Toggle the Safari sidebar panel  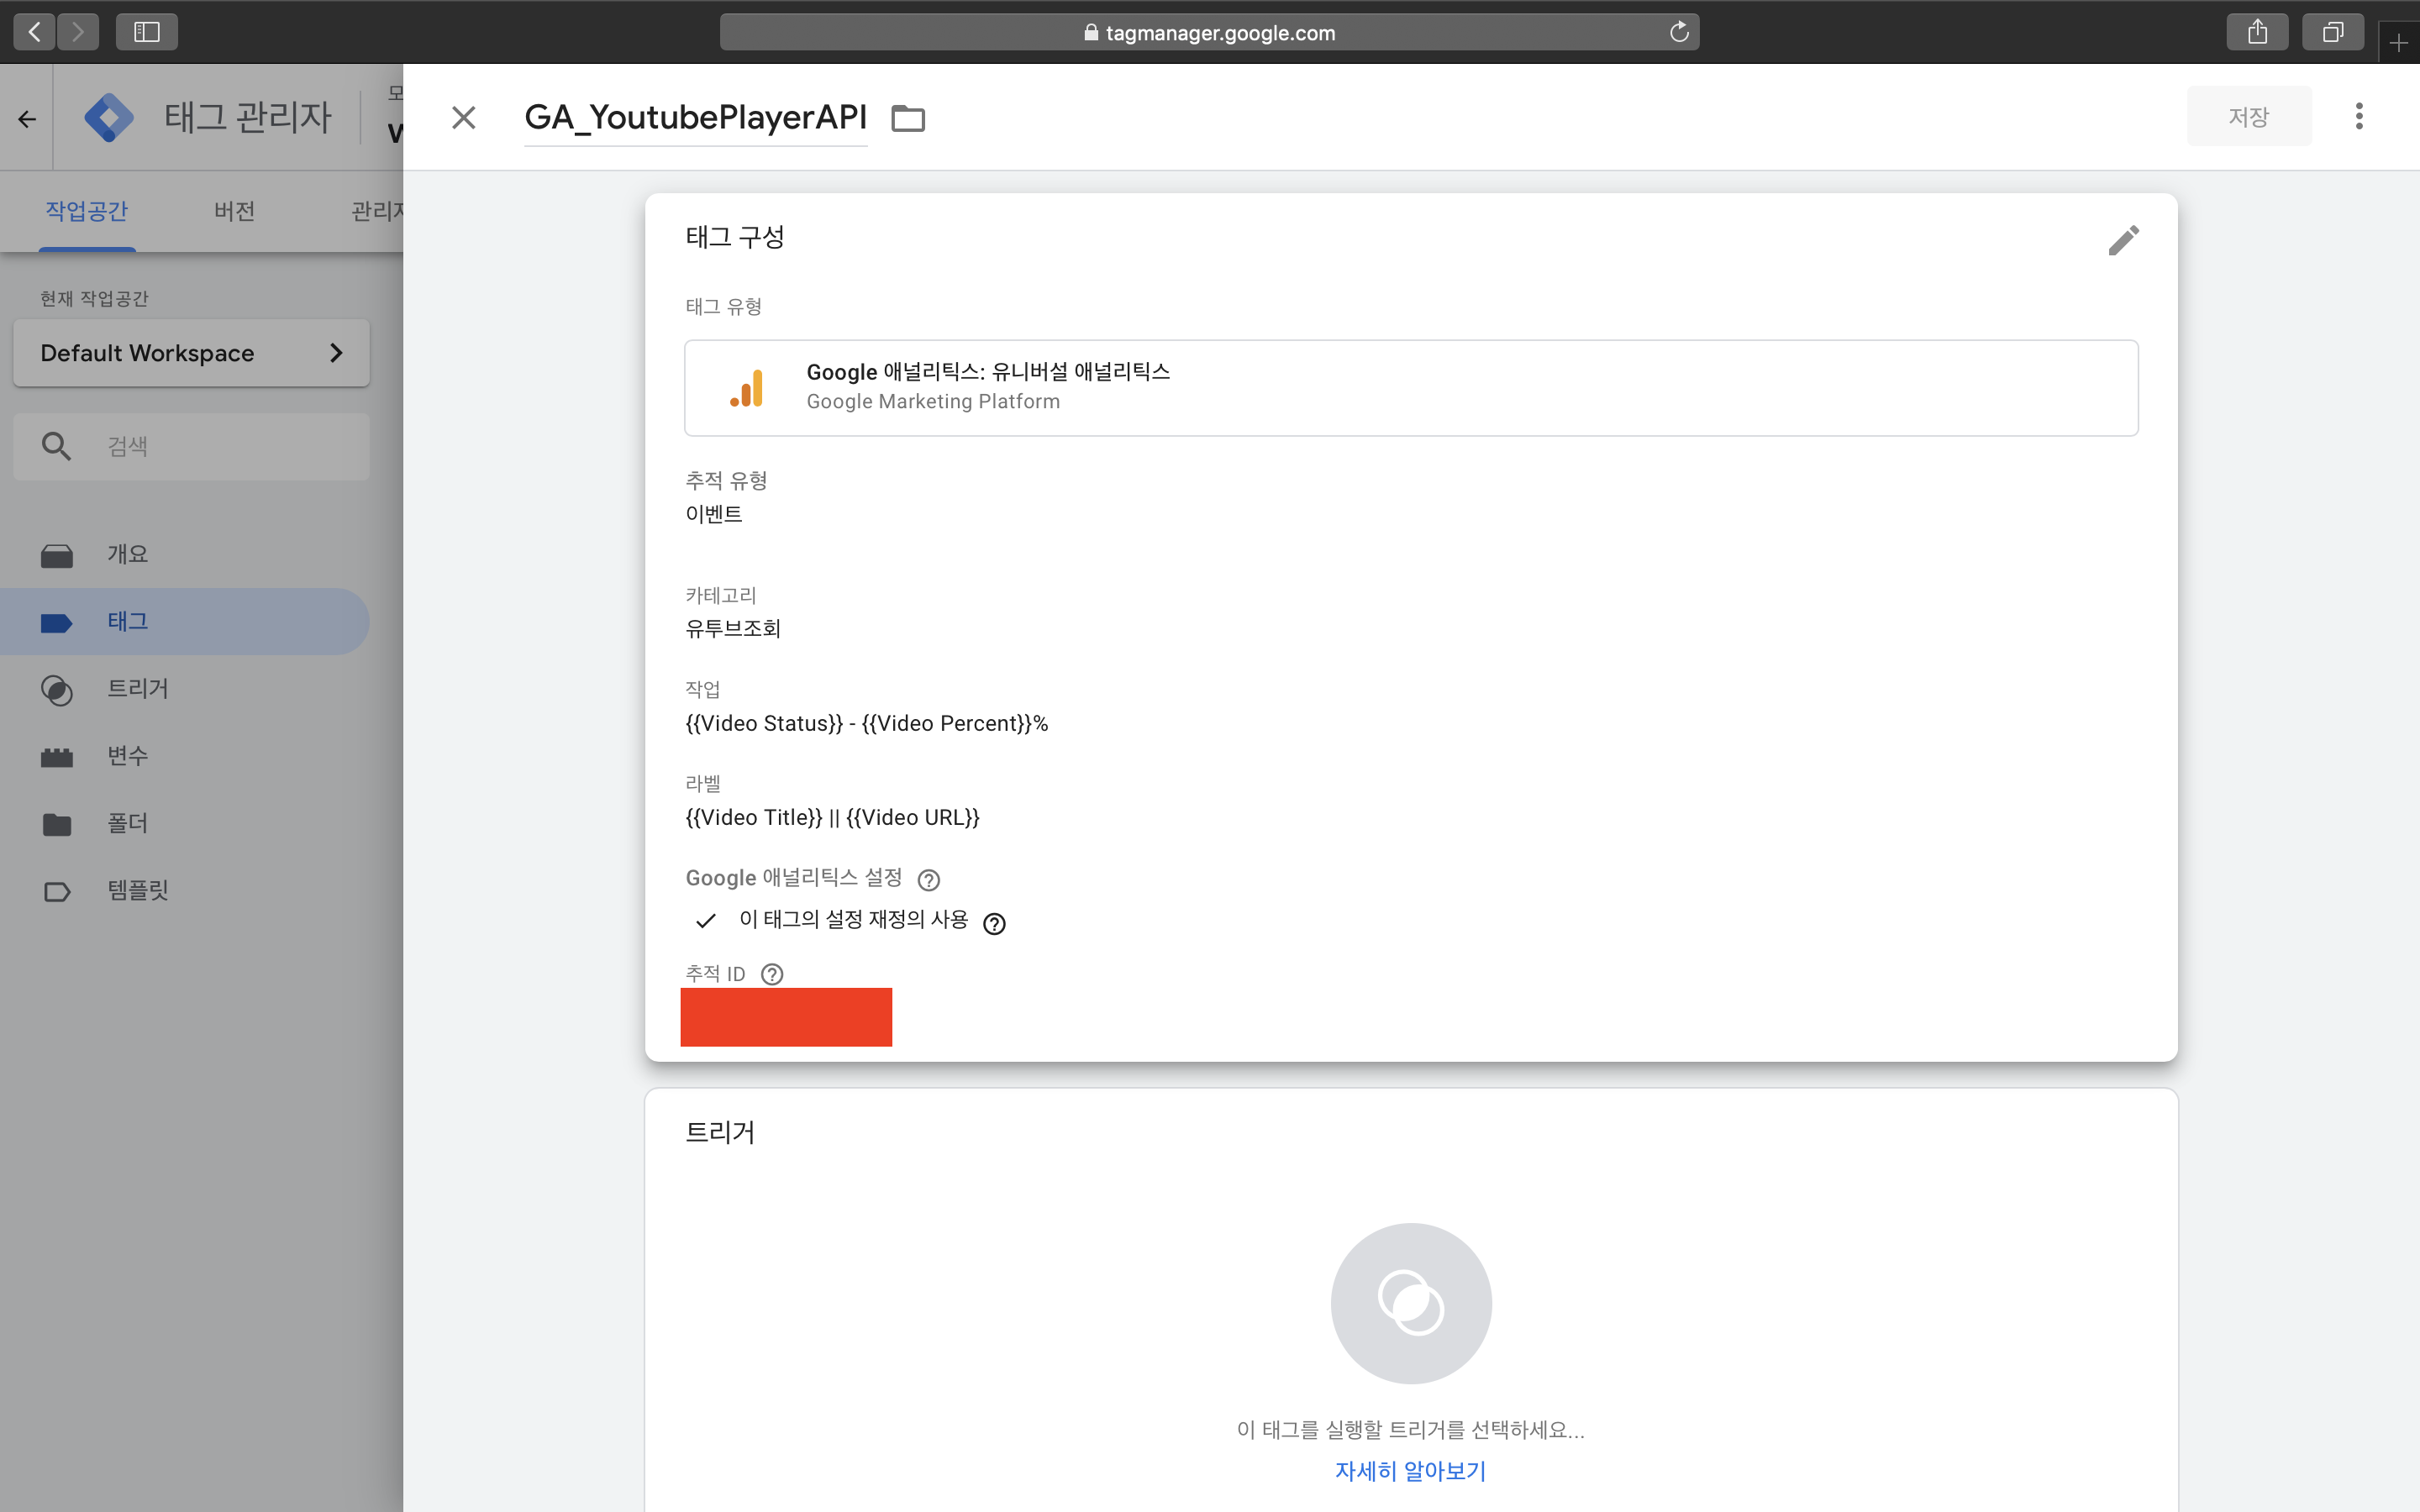tap(147, 32)
